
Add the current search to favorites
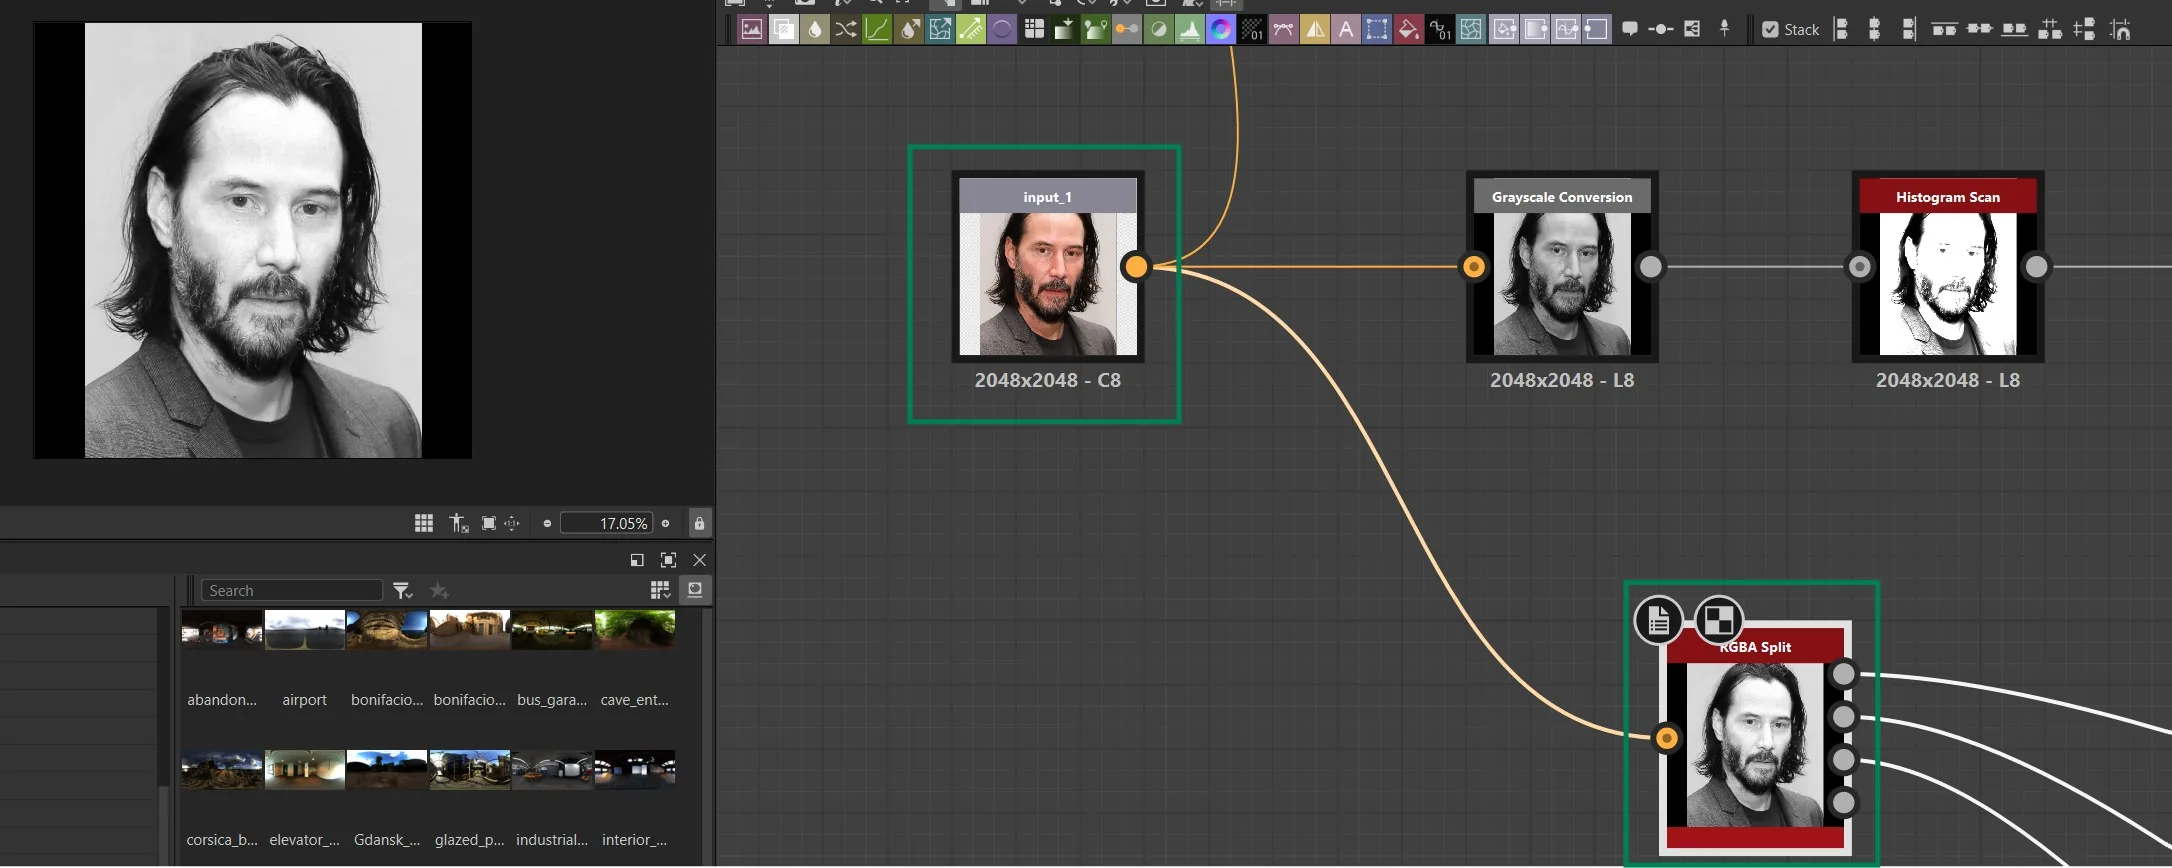coord(438,591)
